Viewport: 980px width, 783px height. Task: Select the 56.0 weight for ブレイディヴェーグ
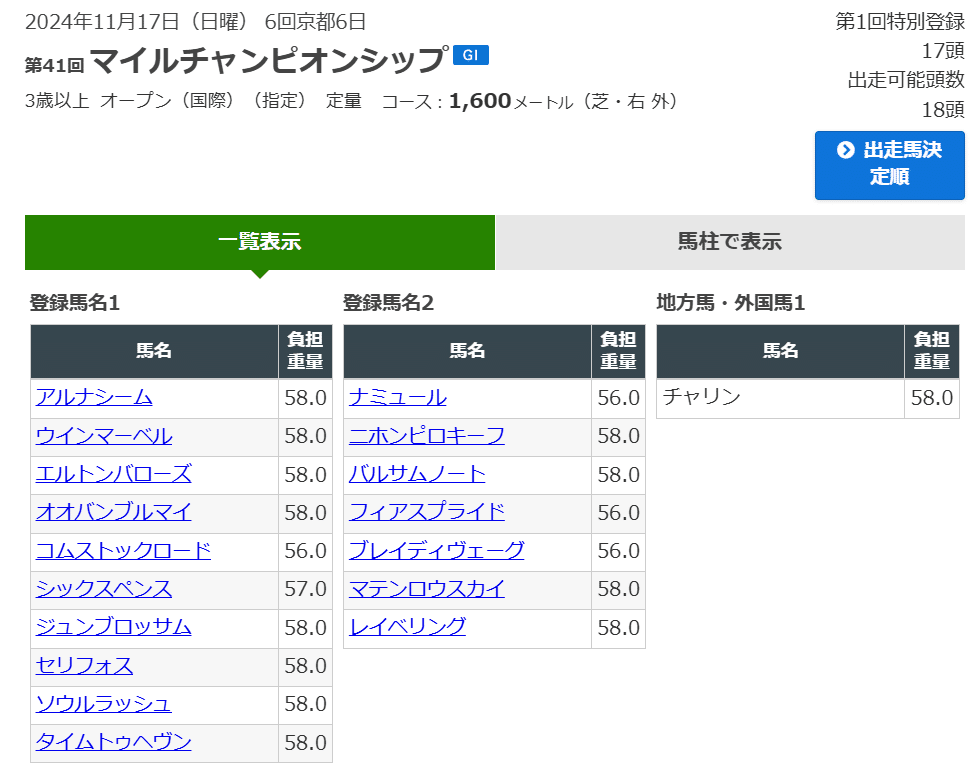(x=618, y=551)
